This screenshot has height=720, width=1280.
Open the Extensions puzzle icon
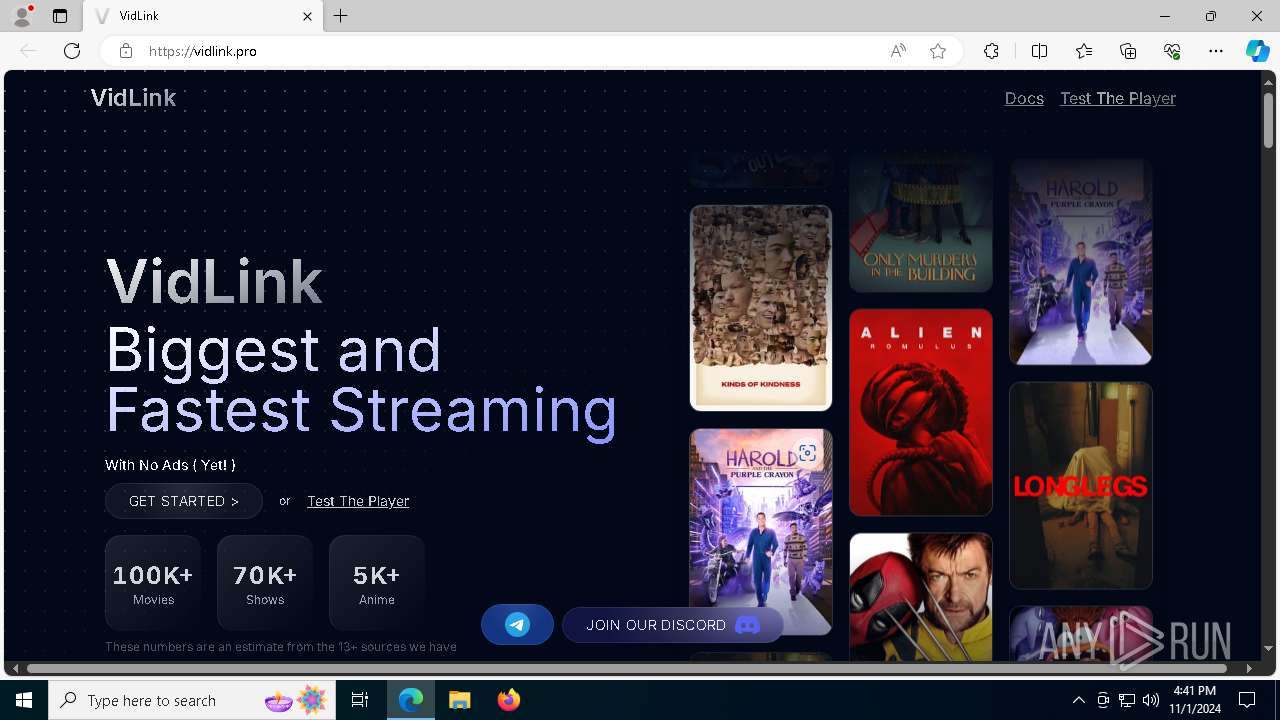(991, 51)
